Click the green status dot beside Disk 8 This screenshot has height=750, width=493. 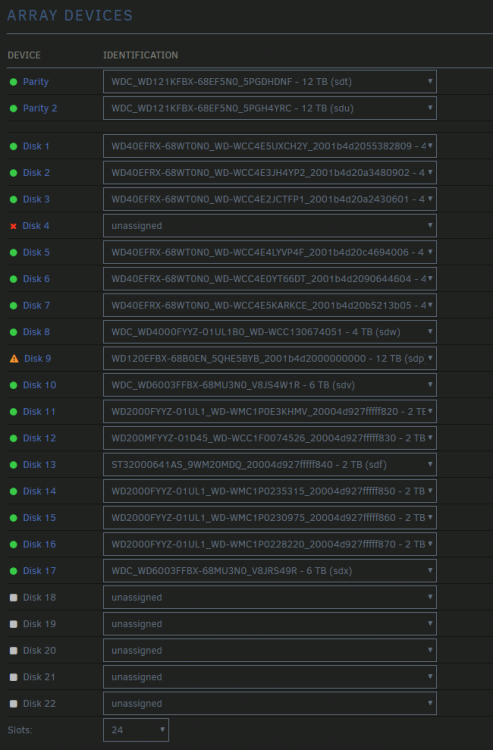[13, 332]
